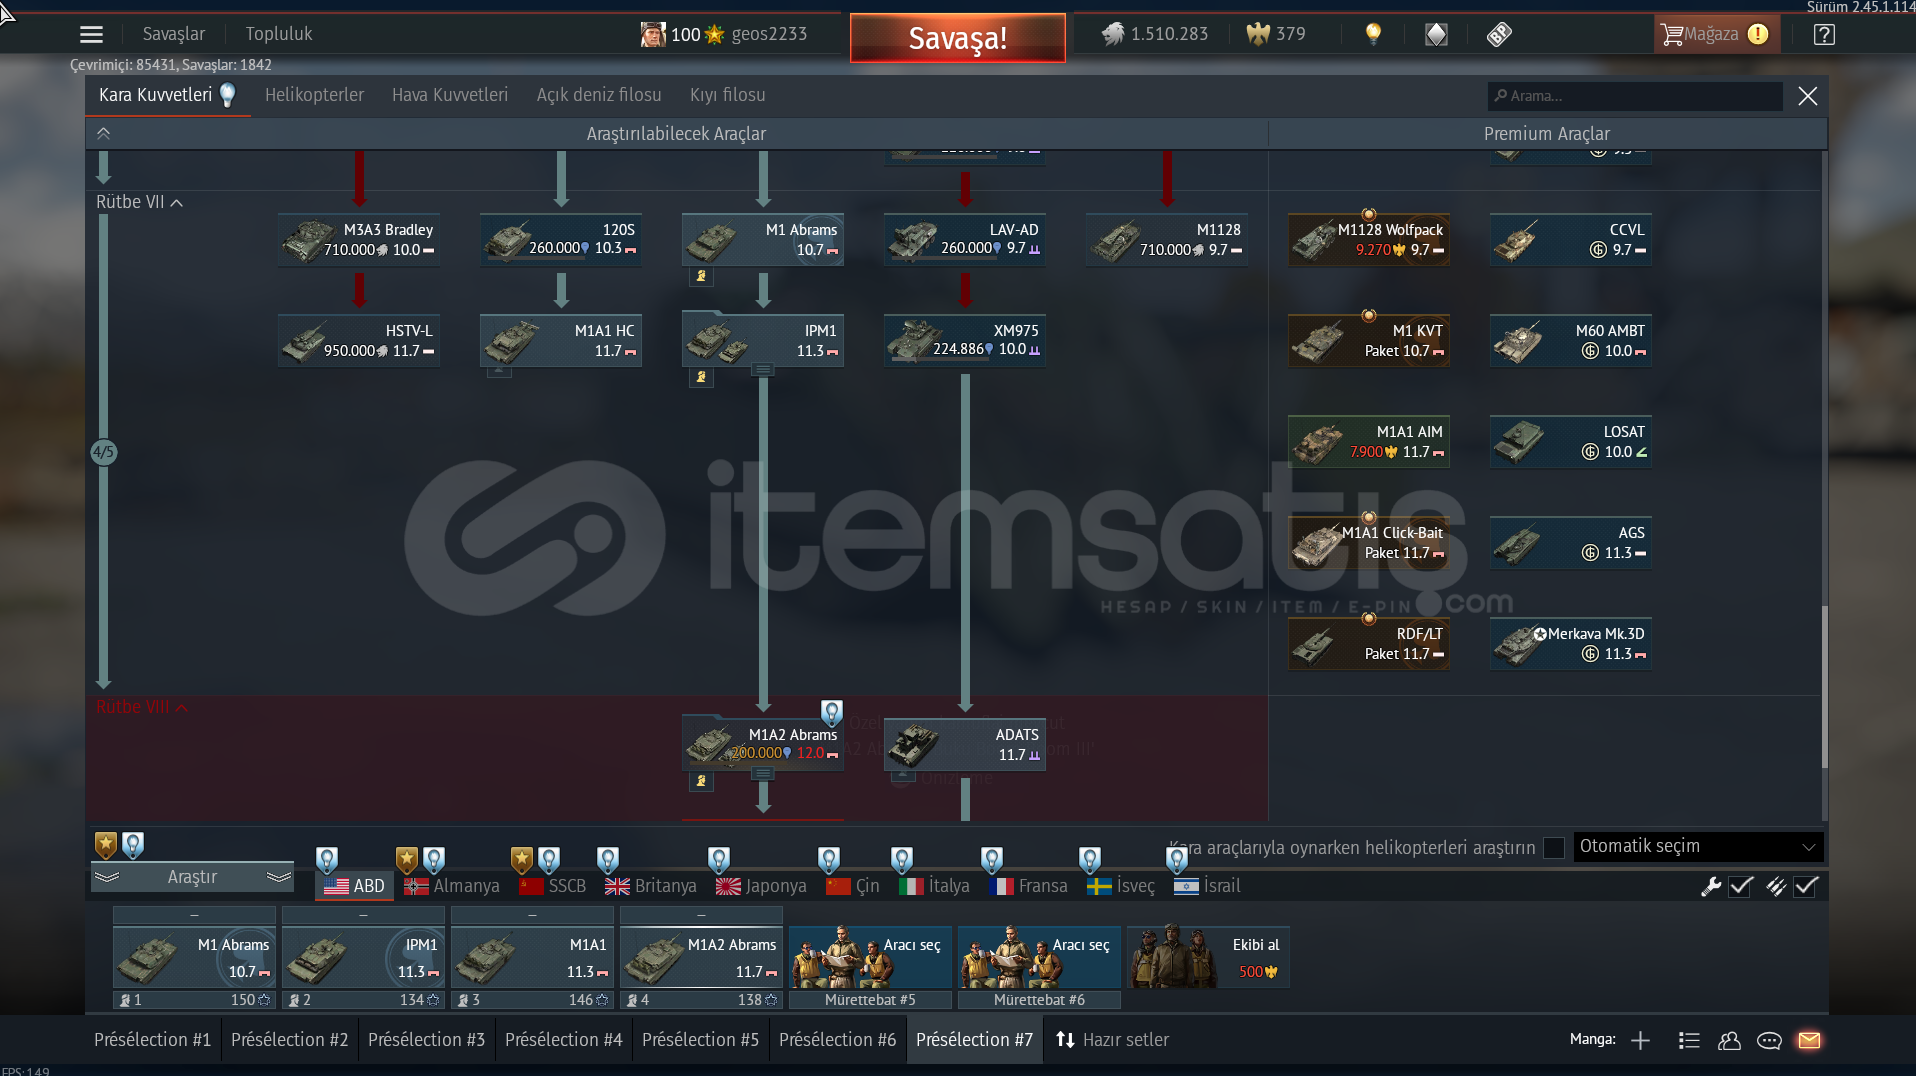Screen dimensions: 1916x1076
Task: Toggle the automatic repair checkbox
Action: pos(1741,886)
